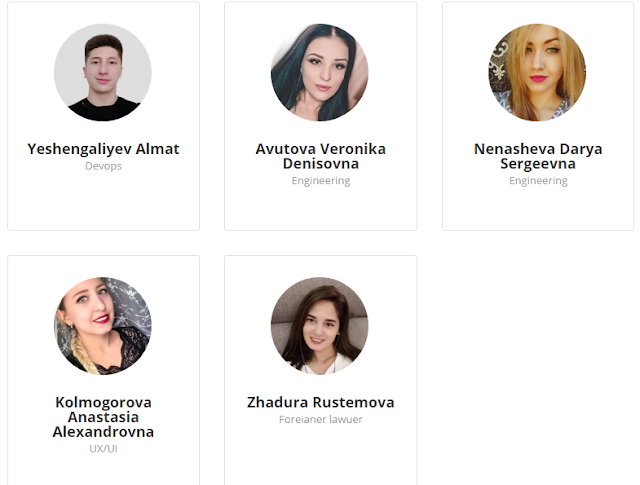The height and width of the screenshot is (485, 640).
Task: Select the Nenasheva Darya Sergeevna name
Action: 538,156
